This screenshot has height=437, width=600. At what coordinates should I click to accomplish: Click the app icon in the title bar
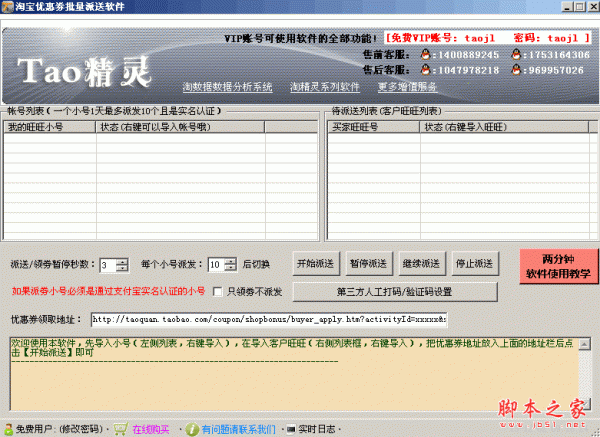click(x=7, y=7)
